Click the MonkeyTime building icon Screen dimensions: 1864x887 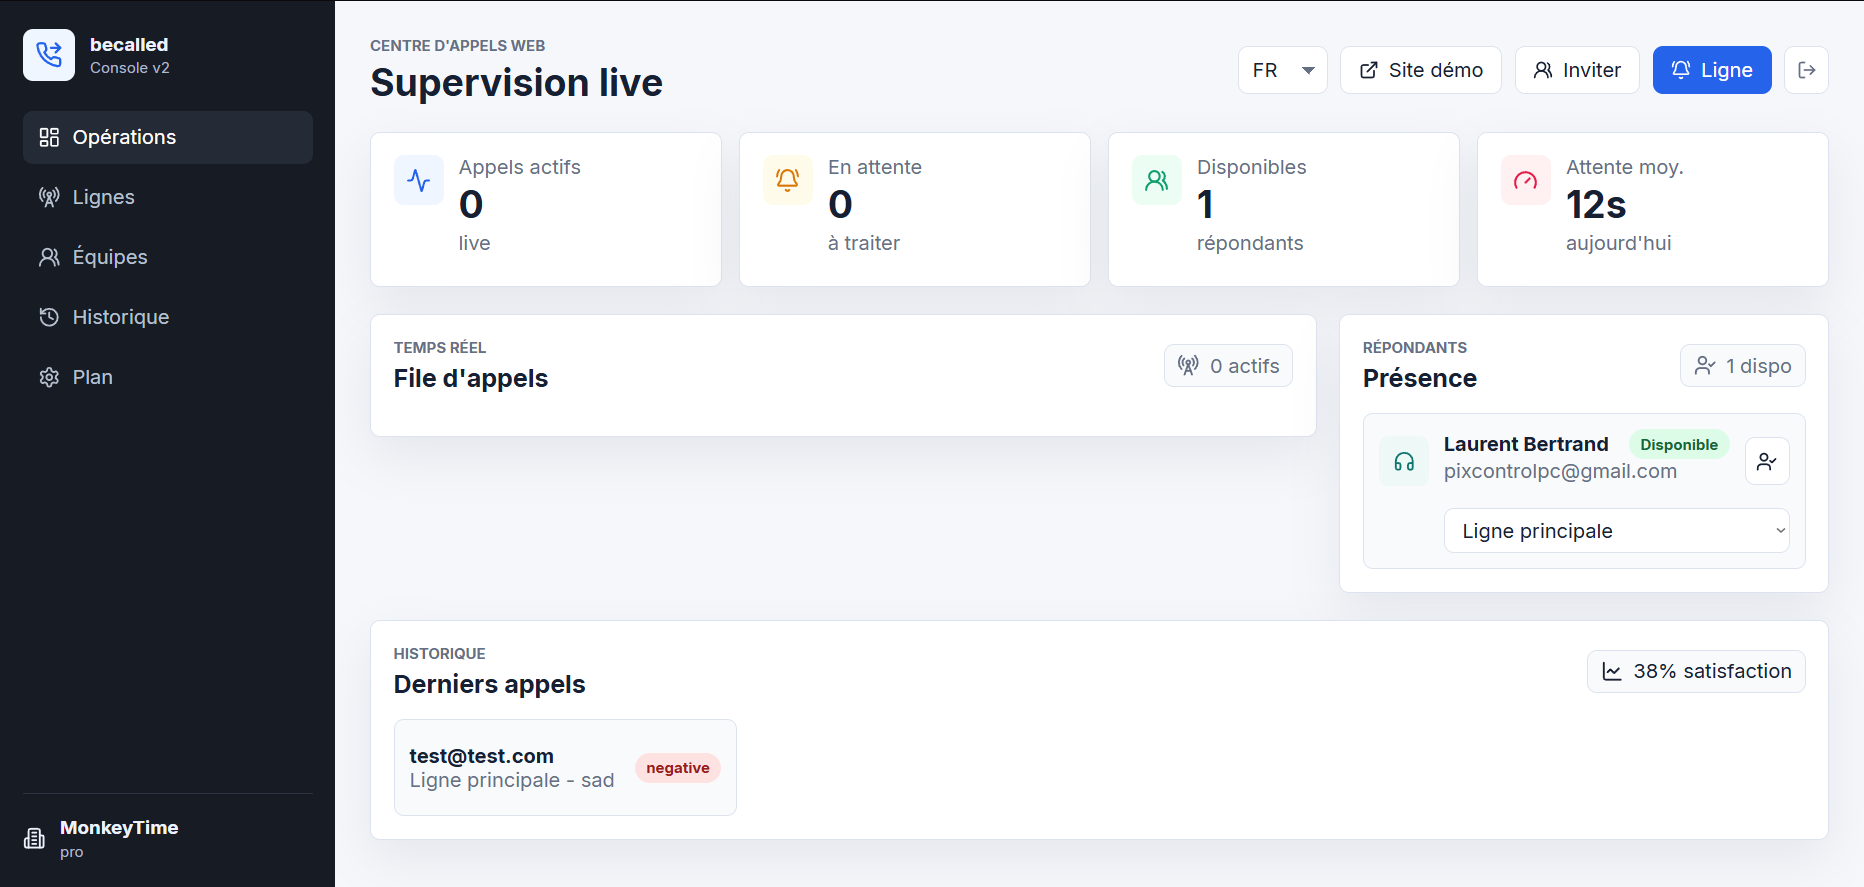[35, 838]
